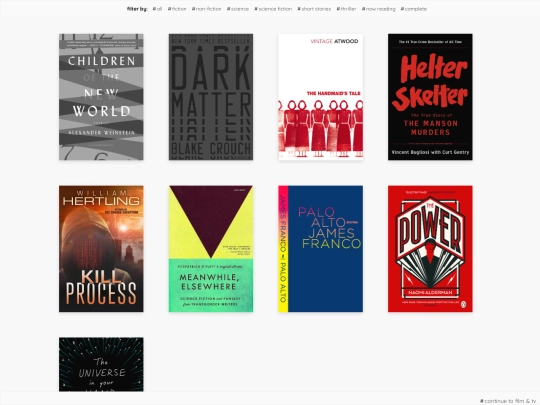Open Meanwhile, Elsewhere book cover
Screen dimensions: 540x405
[x=211, y=249]
